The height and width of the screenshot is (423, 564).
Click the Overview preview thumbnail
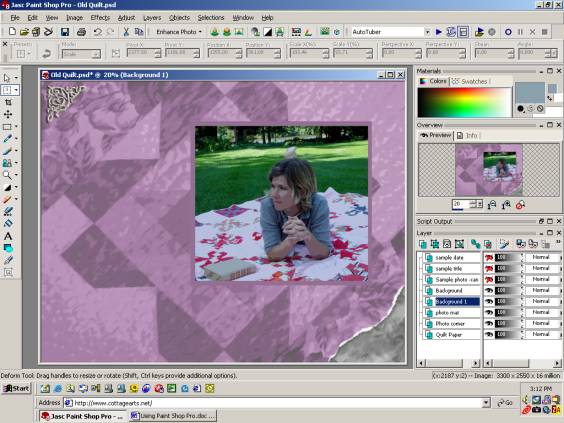click(x=488, y=170)
